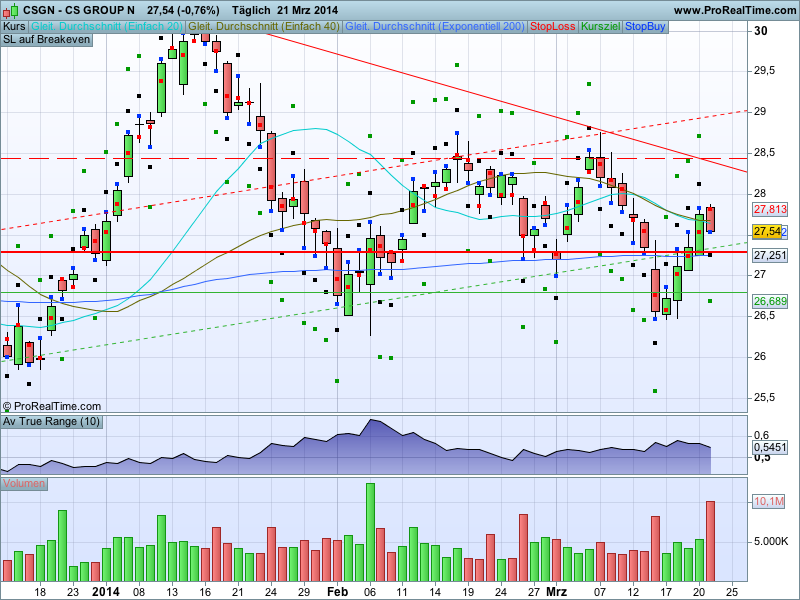Click the candlestick chart icon beside CSGN

tap(10, 10)
